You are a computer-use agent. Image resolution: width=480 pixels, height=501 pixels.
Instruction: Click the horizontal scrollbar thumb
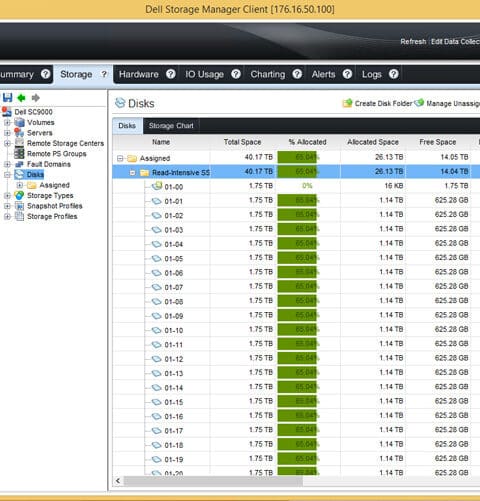pos(213,481)
